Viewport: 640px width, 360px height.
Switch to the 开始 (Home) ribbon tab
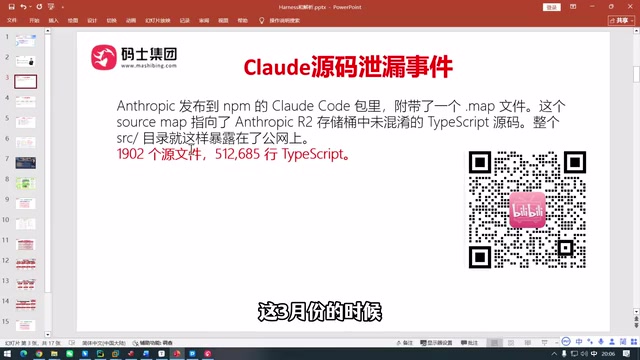click(x=34, y=20)
